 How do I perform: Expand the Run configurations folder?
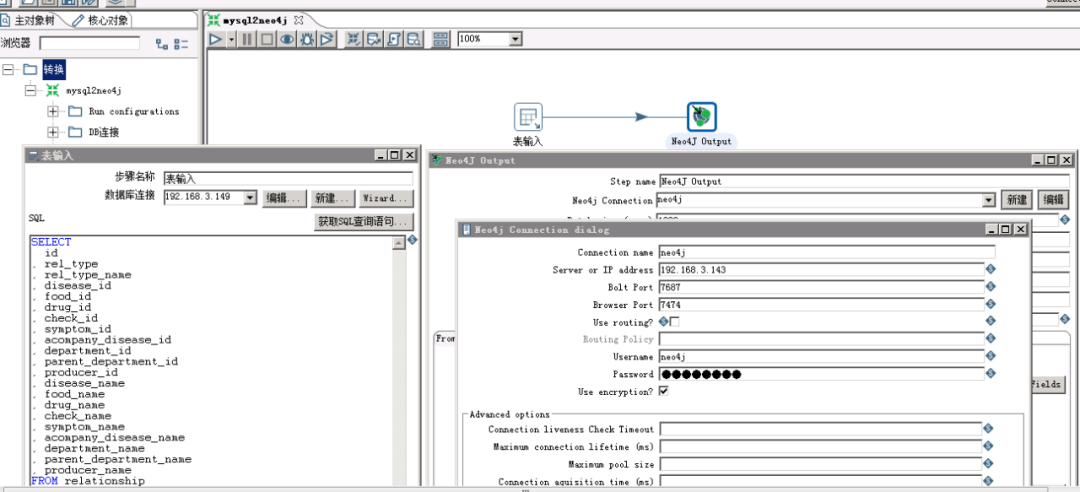click(52, 111)
